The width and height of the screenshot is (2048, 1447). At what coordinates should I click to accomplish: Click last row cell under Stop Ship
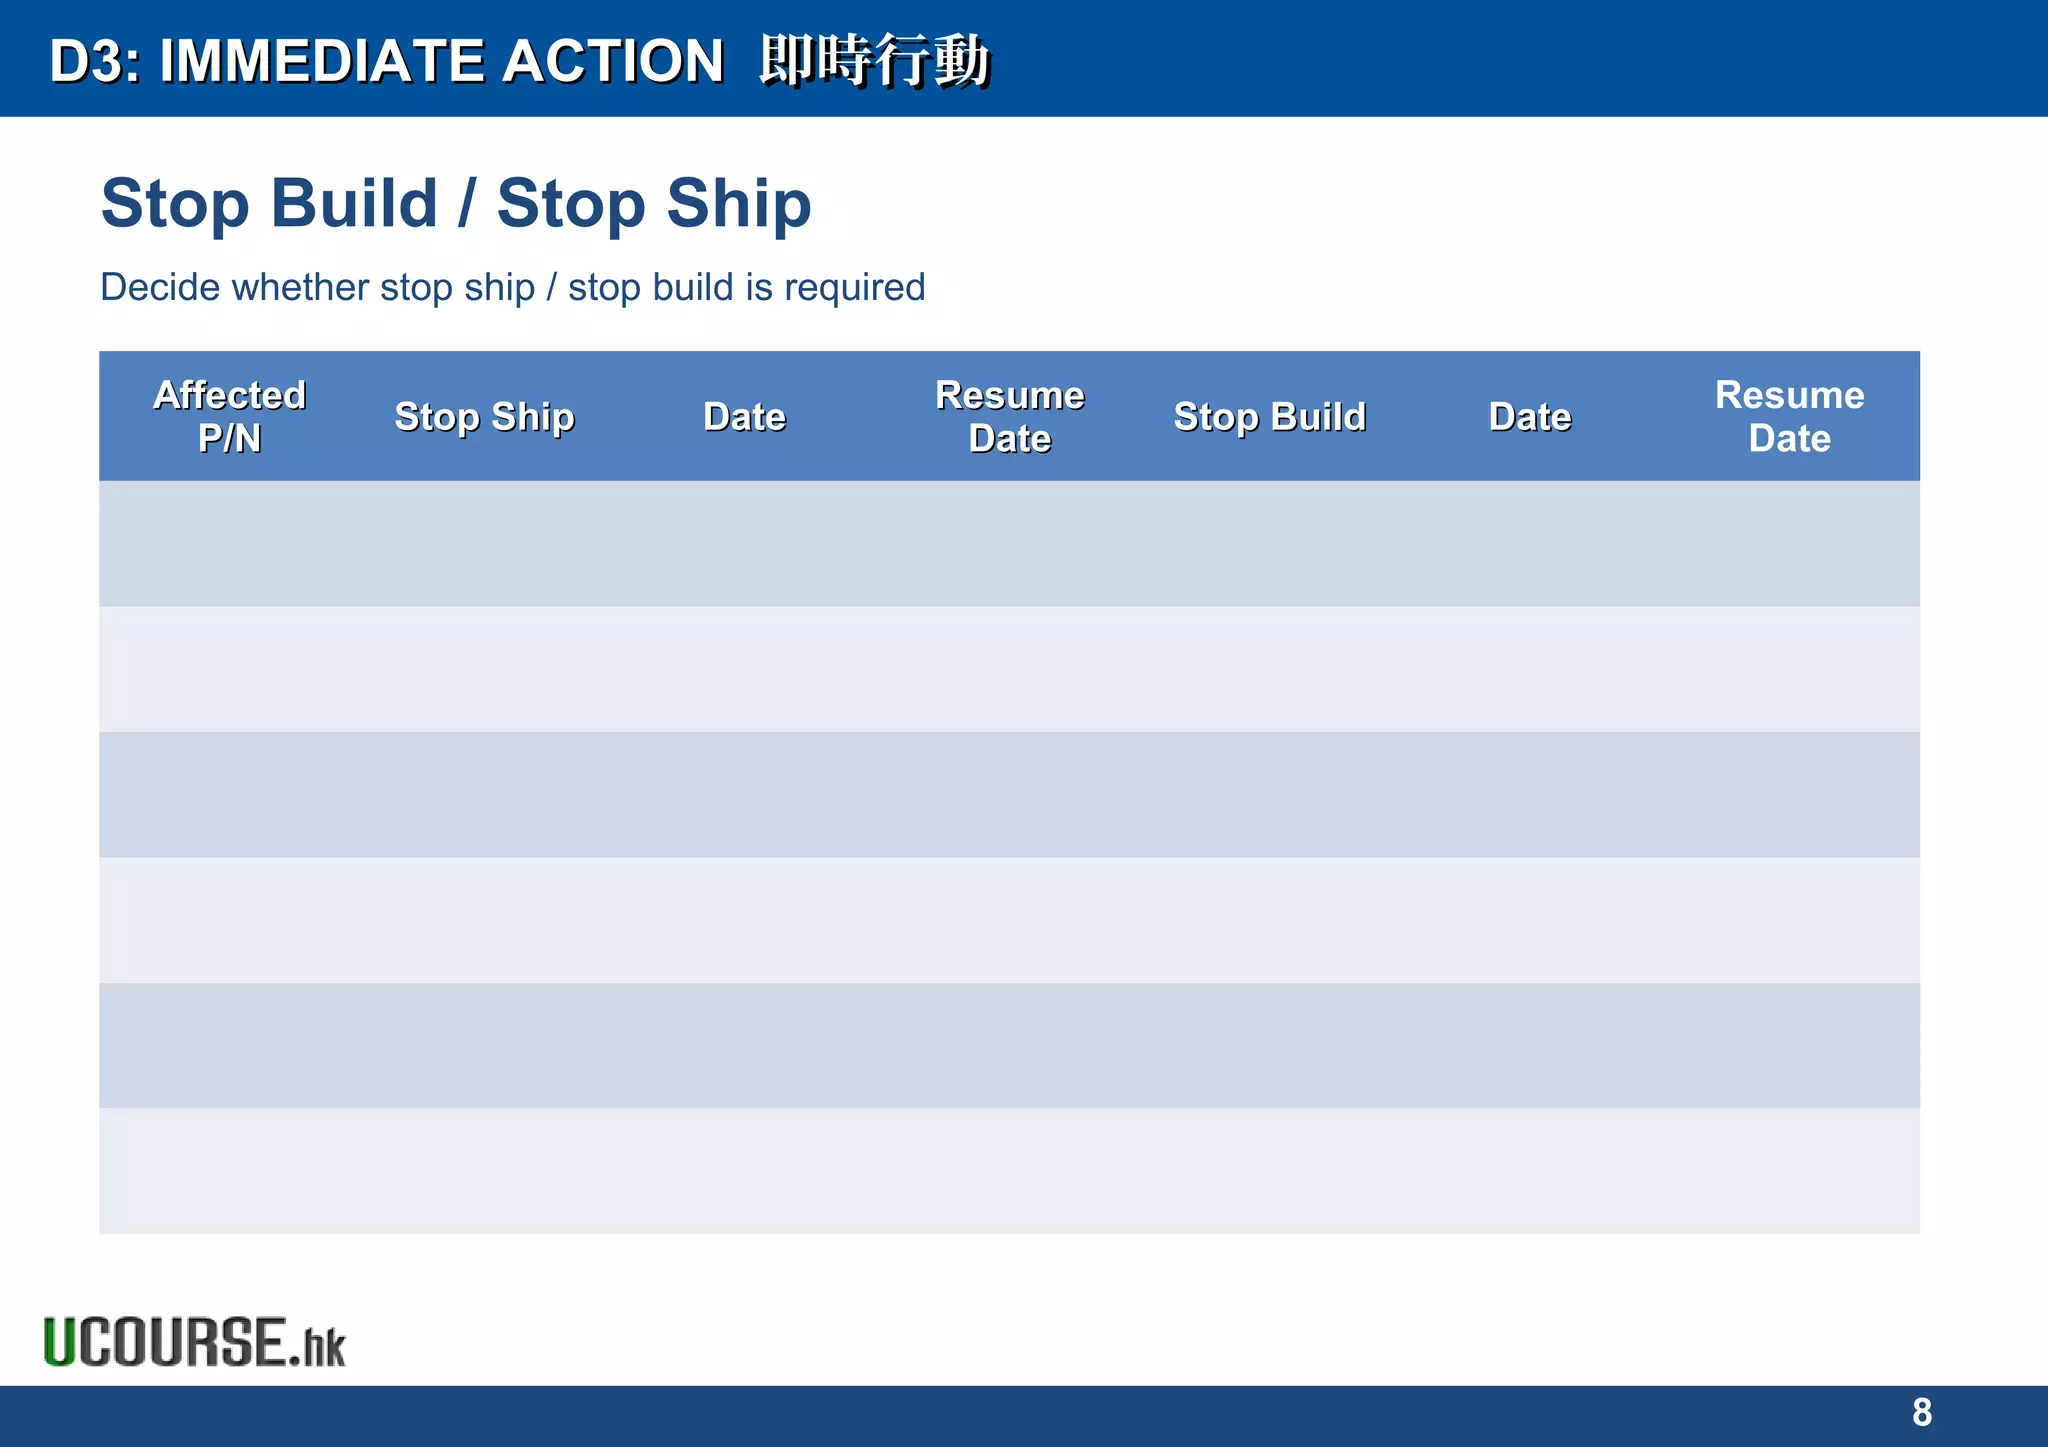[x=490, y=1171]
